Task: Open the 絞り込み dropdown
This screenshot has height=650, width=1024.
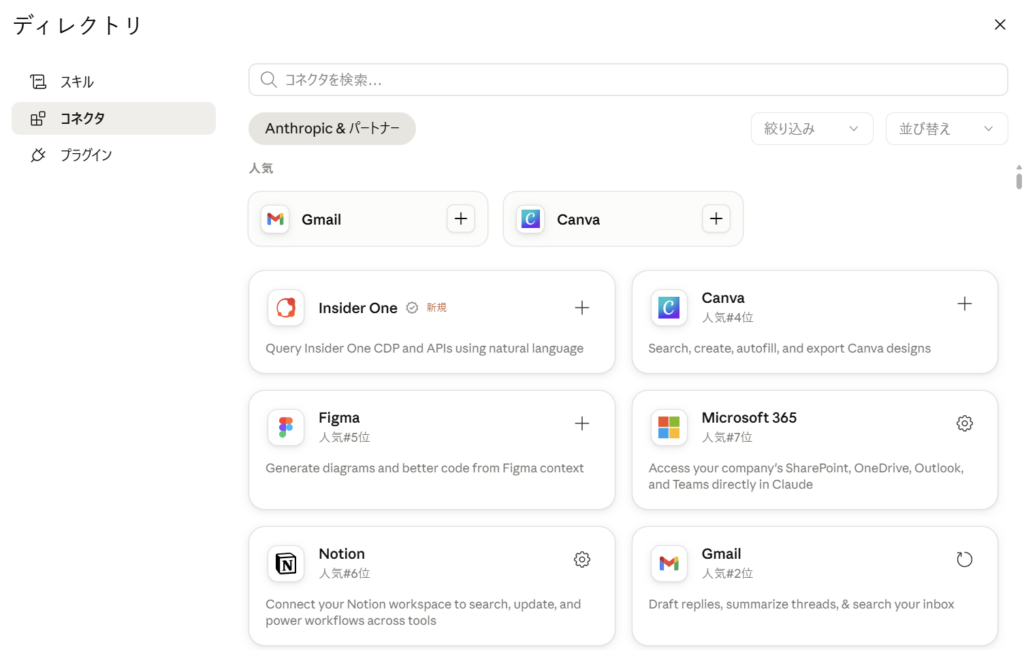Action: click(812, 129)
